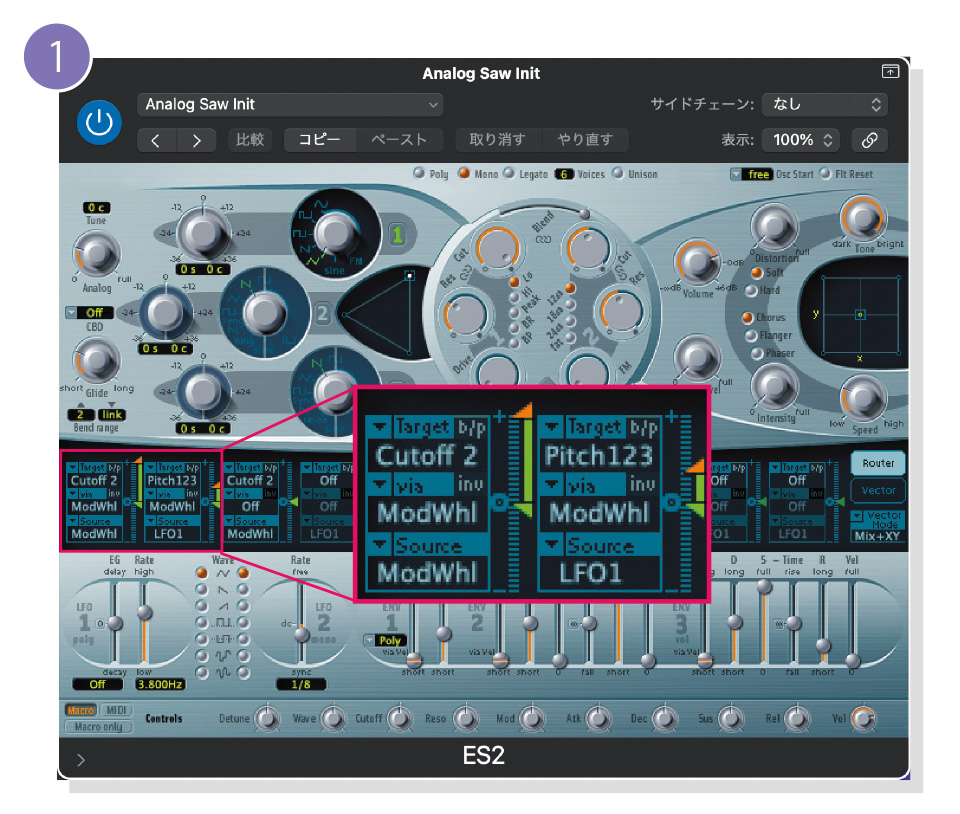Click the Voices count 6 field

(x=563, y=174)
